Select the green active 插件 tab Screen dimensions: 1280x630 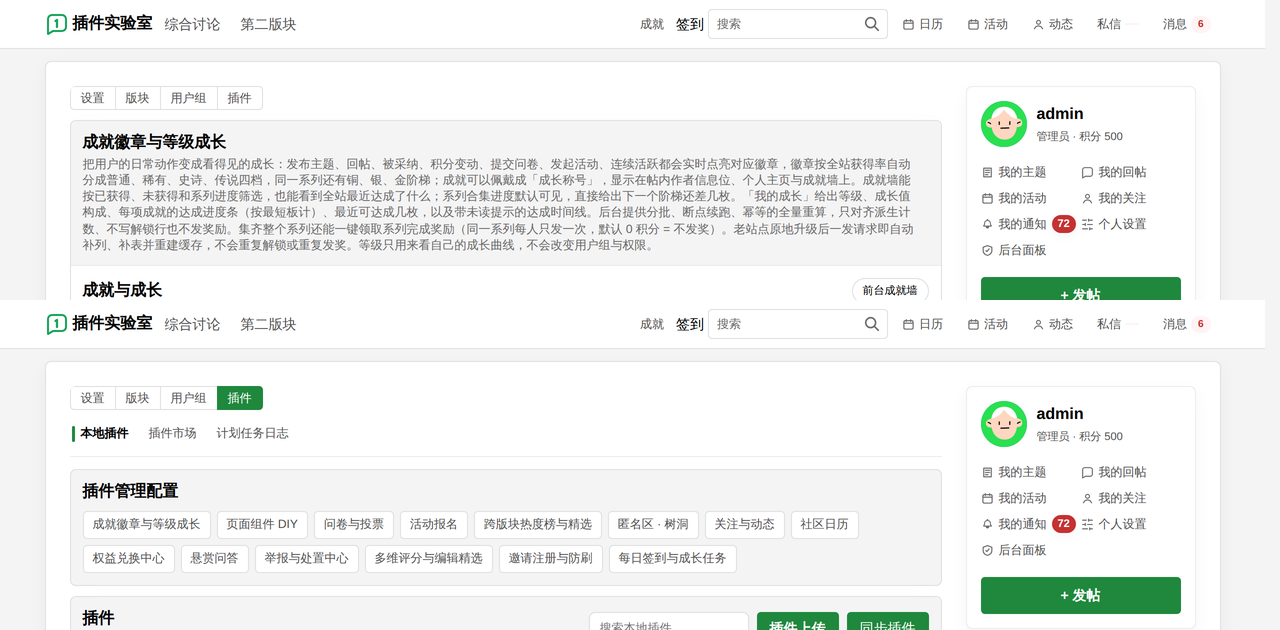click(240, 398)
